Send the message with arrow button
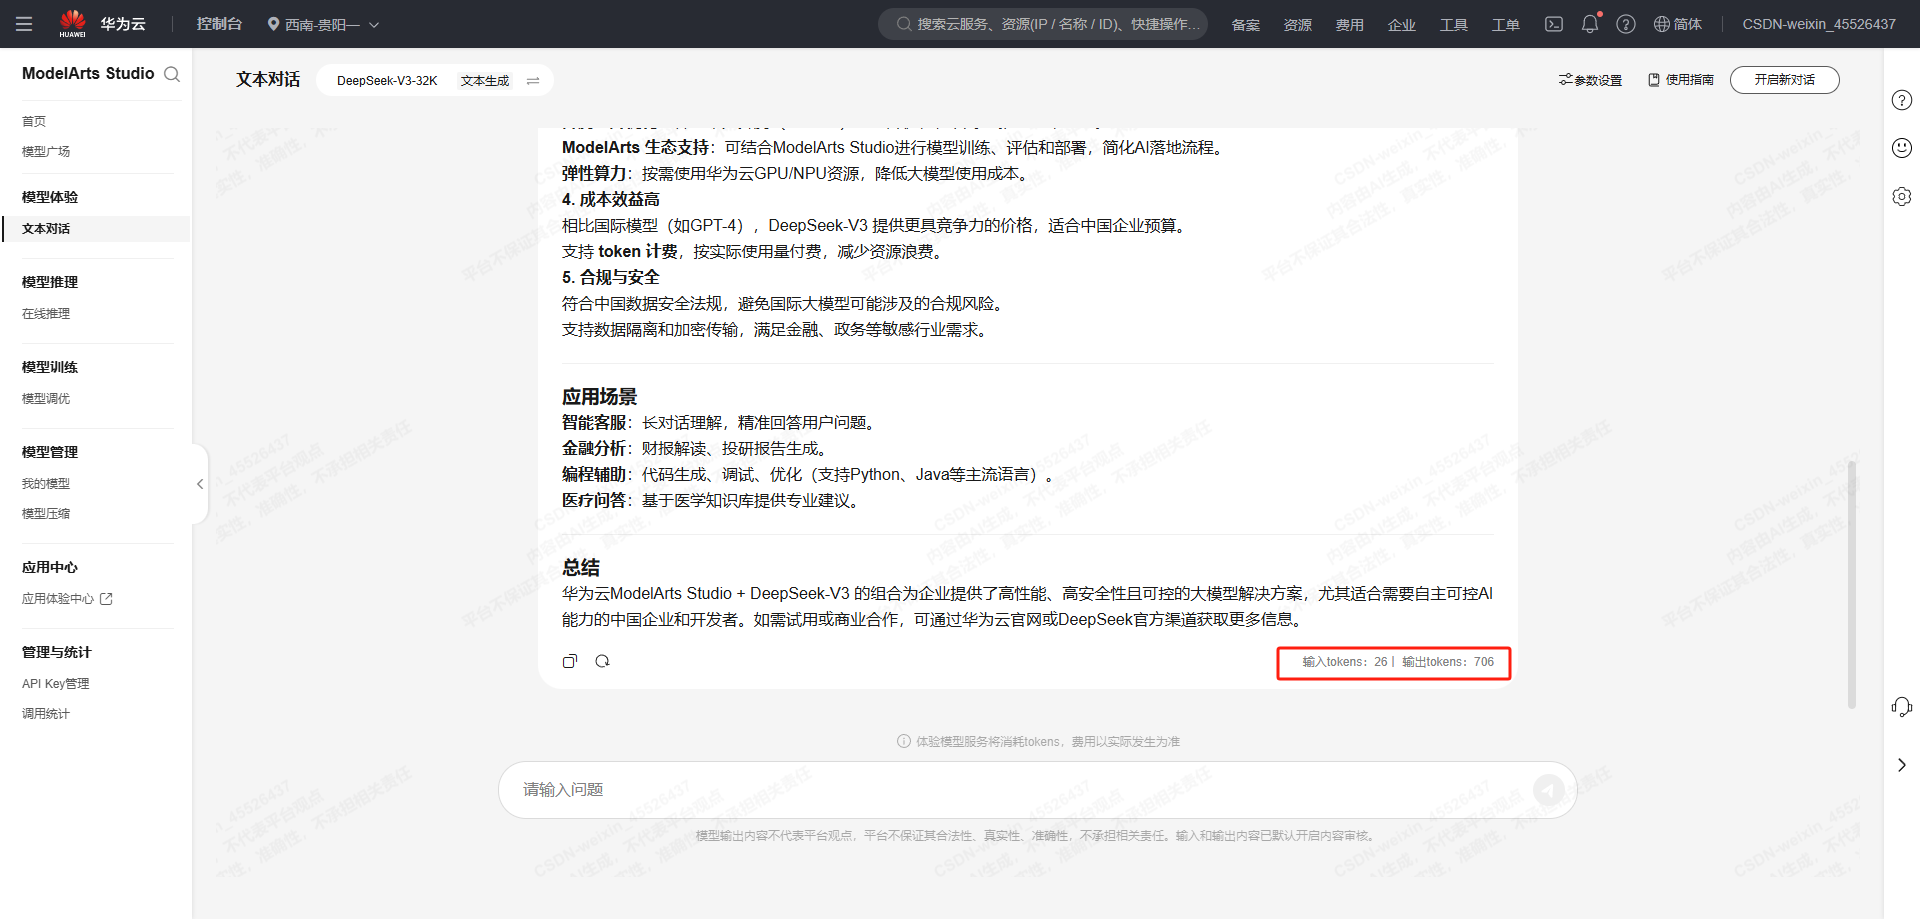The image size is (1920, 919). [x=1549, y=790]
